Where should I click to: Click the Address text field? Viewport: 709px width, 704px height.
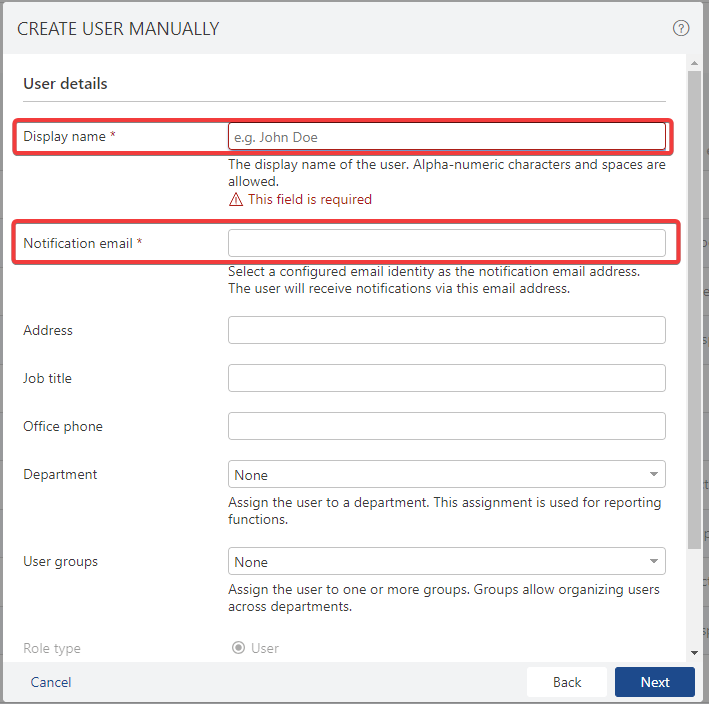pyautogui.click(x=446, y=330)
